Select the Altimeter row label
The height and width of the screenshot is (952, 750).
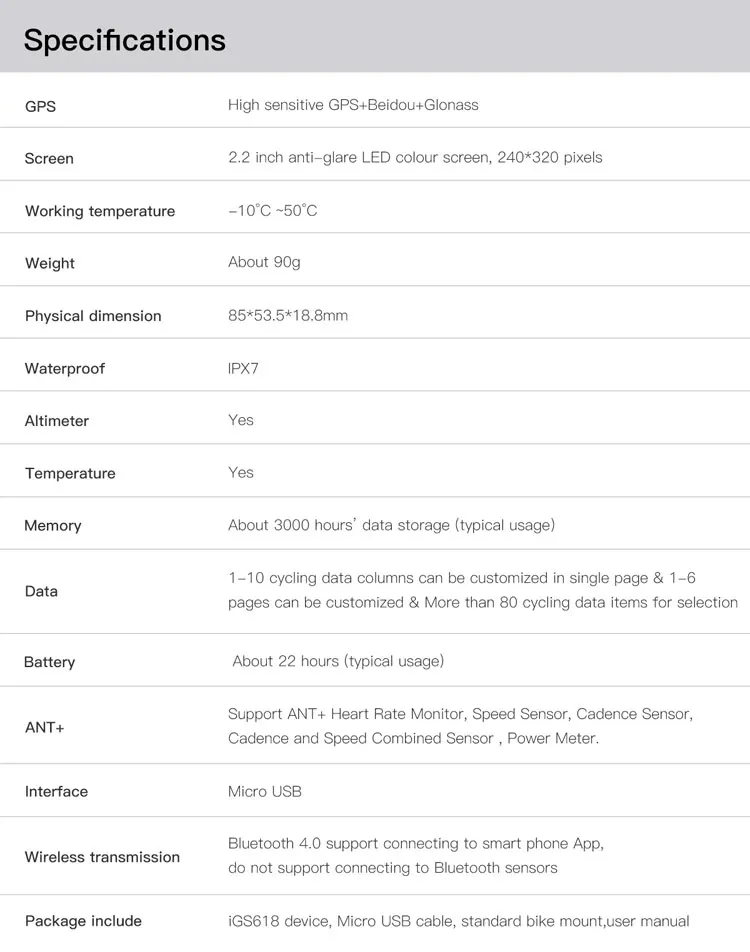57,421
